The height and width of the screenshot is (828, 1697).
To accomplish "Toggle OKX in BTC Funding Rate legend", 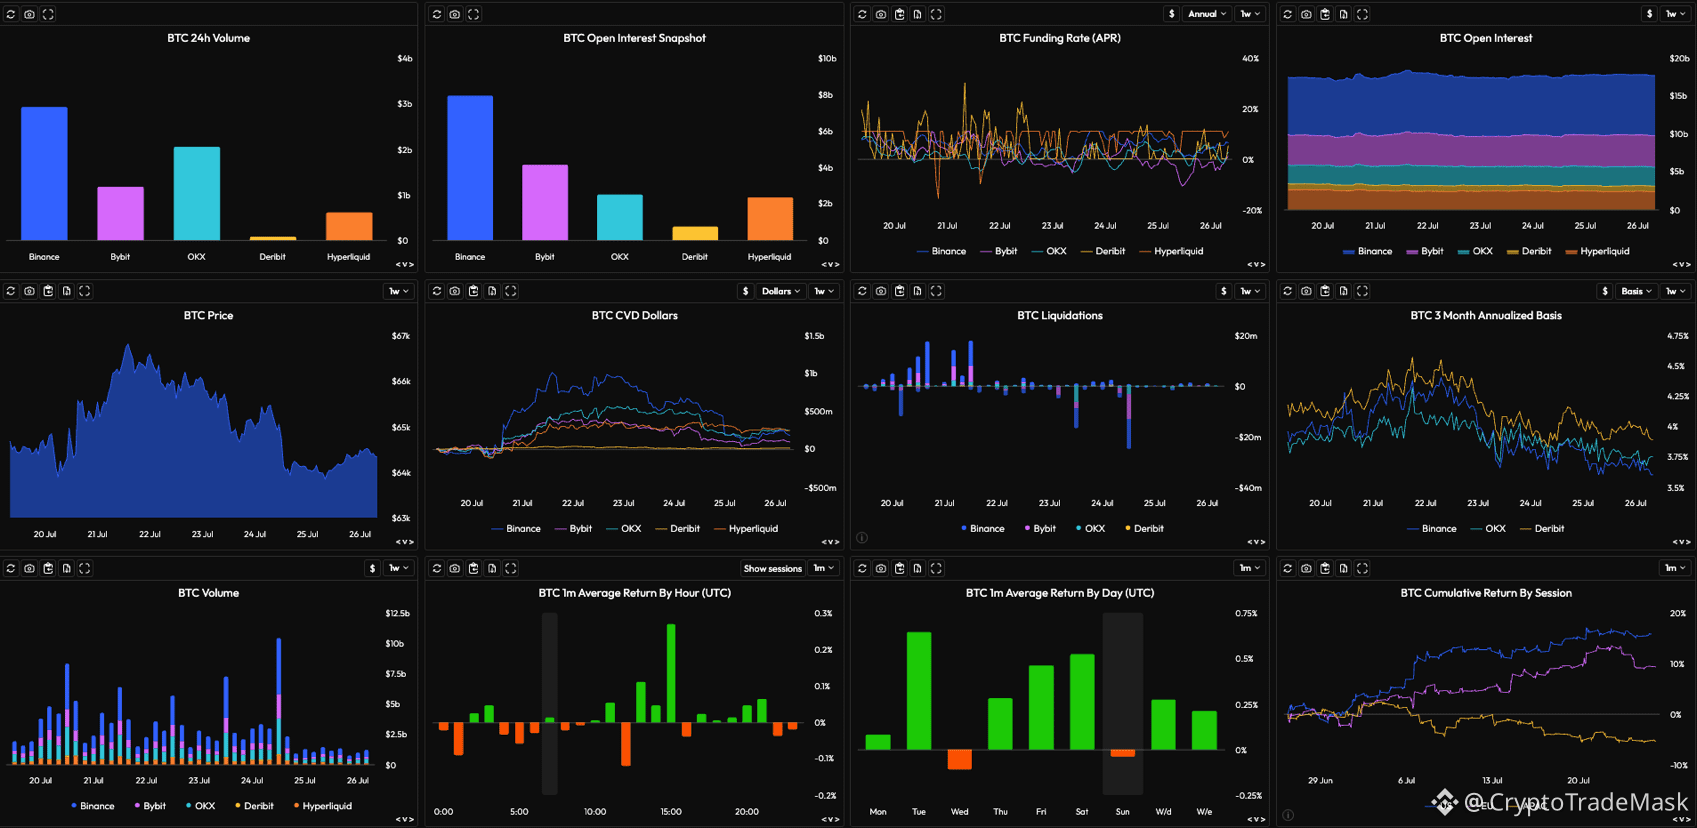I will coord(1049,251).
